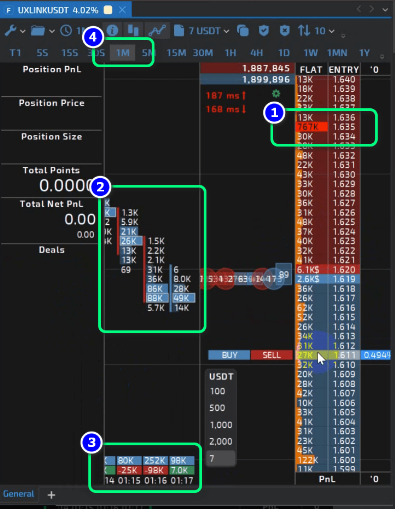Click the 767K volume at price 1.635

coord(312,127)
